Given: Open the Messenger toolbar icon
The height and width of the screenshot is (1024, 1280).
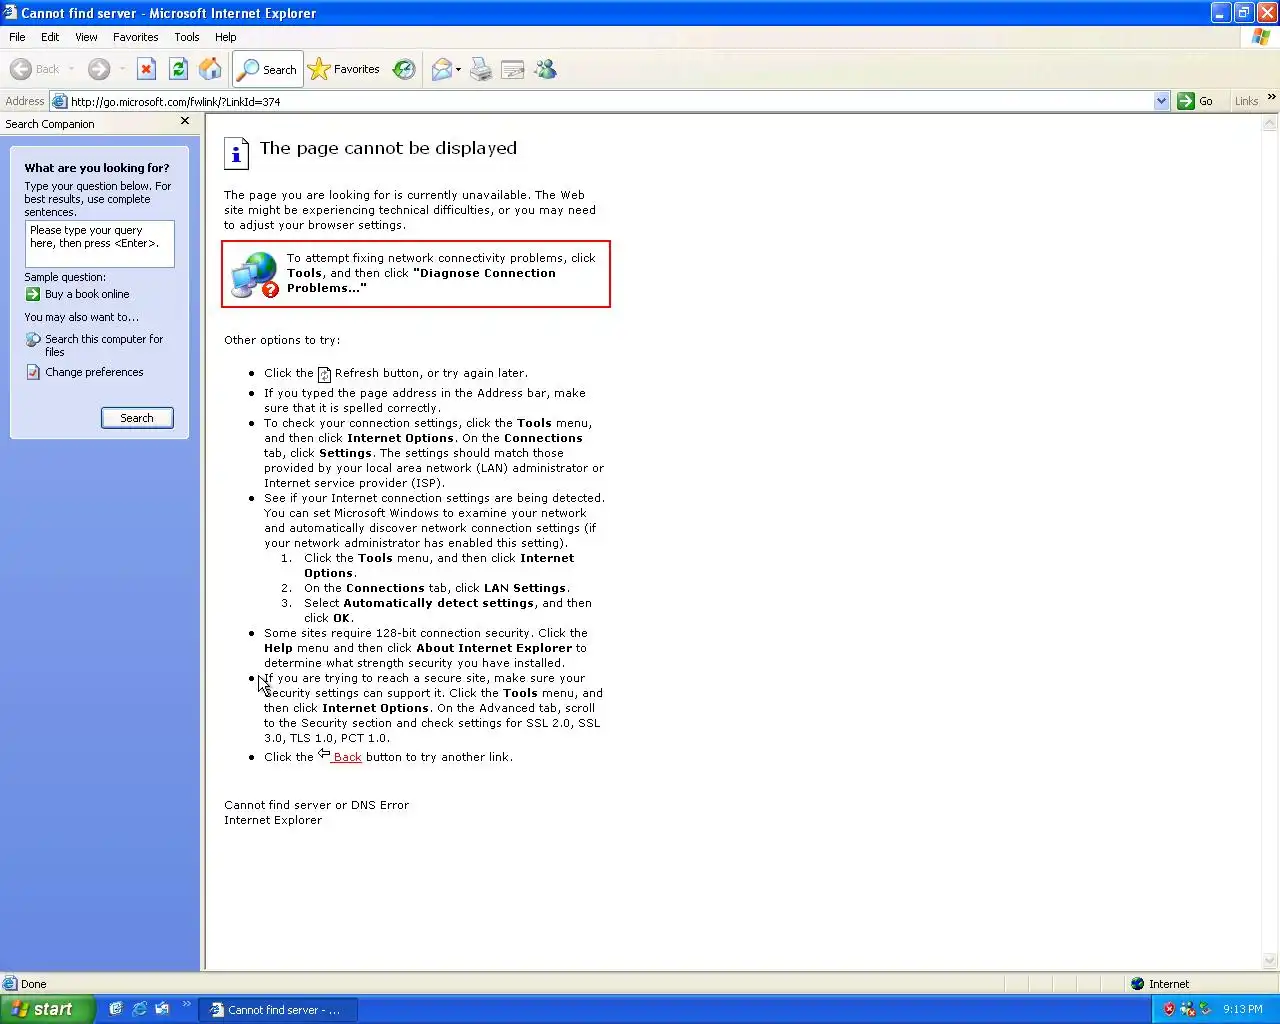Looking at the screenshot, I should click(x=545, y=69).
